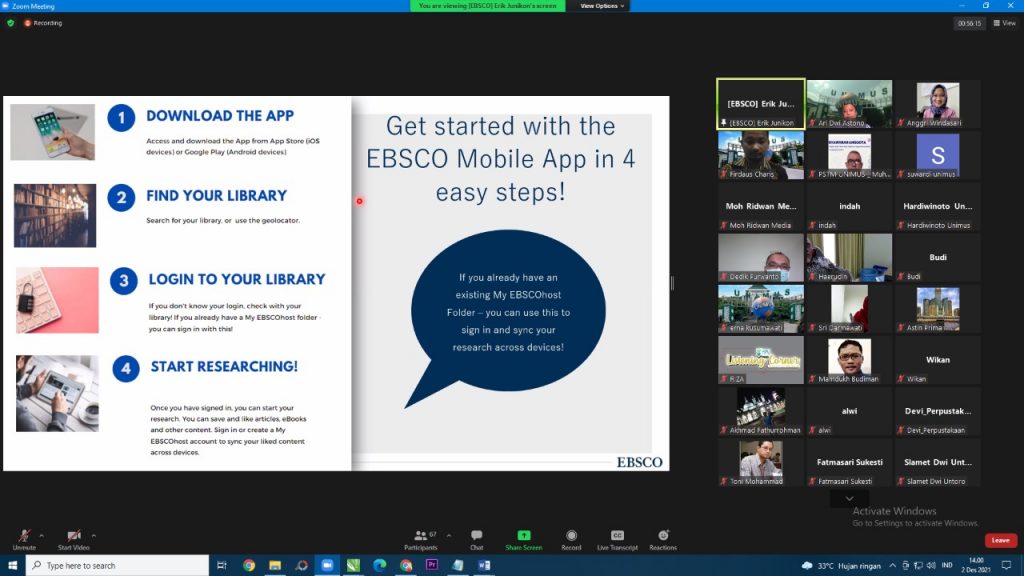Click the LOGIN TO YOUR LIBRARY heading

point(236,279)
